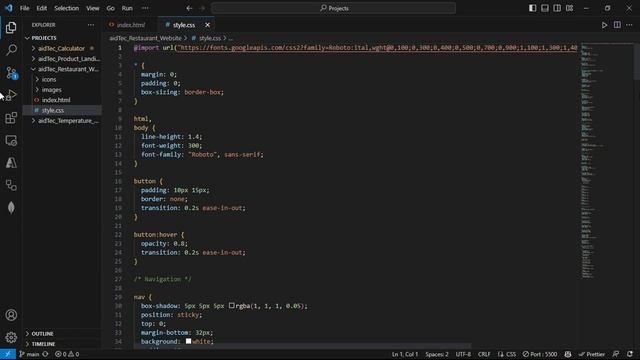Click the run play icon in editor toolbar
The image size is (640, 360).
coord(604,25)
